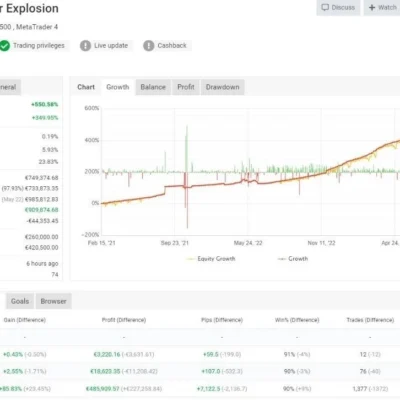The image size is (400, 400).
Task: Open the Discuss button
Action: 338,7
